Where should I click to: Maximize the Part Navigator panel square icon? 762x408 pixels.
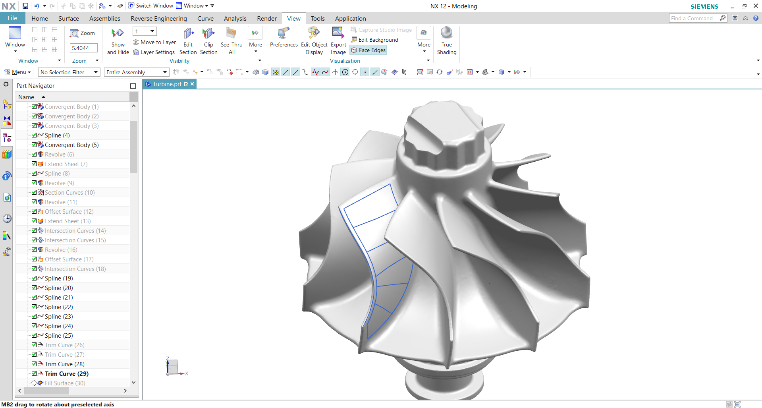pos(133,85)
